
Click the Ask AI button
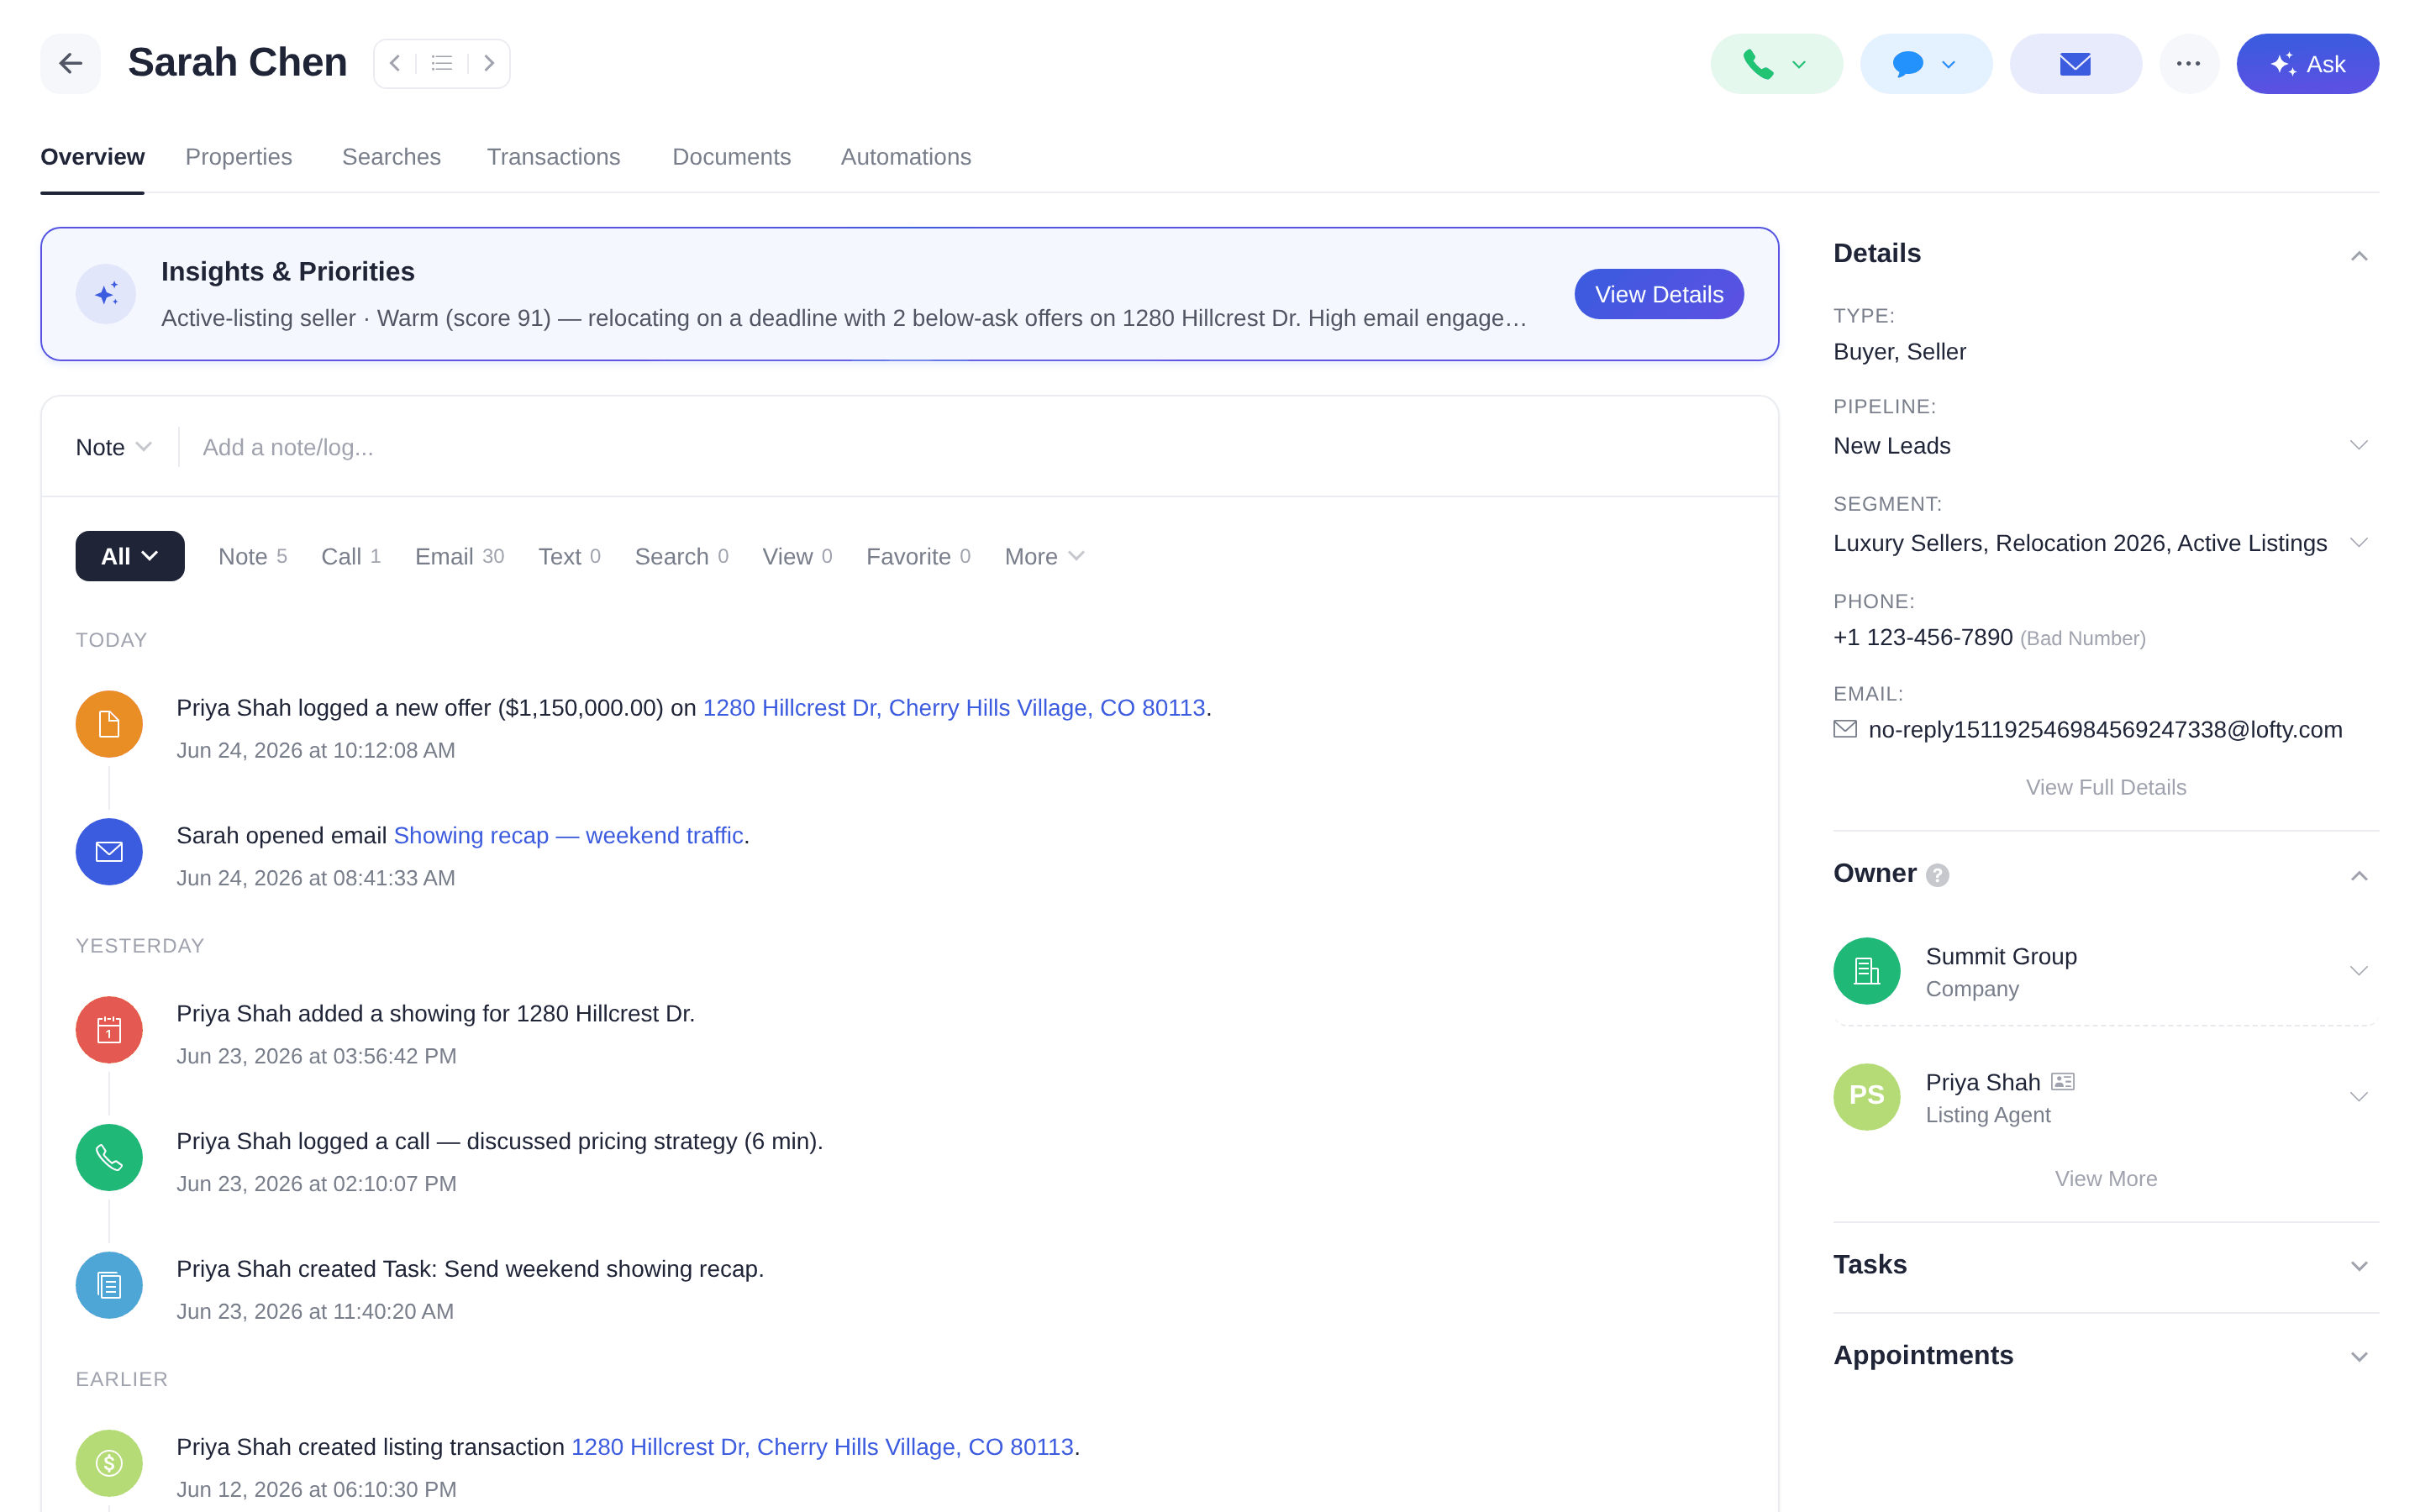pos(2307,64)
